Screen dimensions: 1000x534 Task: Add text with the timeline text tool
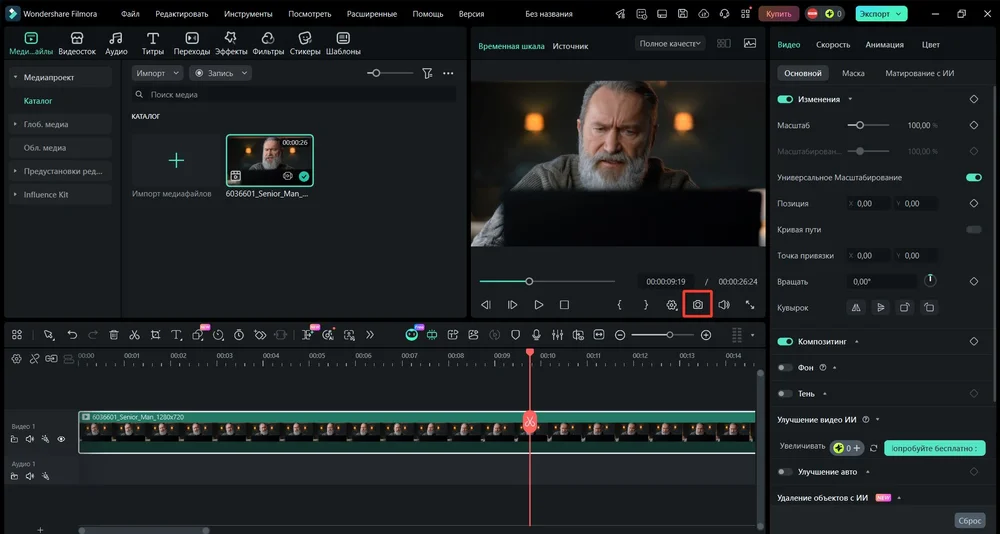point(176,335)
